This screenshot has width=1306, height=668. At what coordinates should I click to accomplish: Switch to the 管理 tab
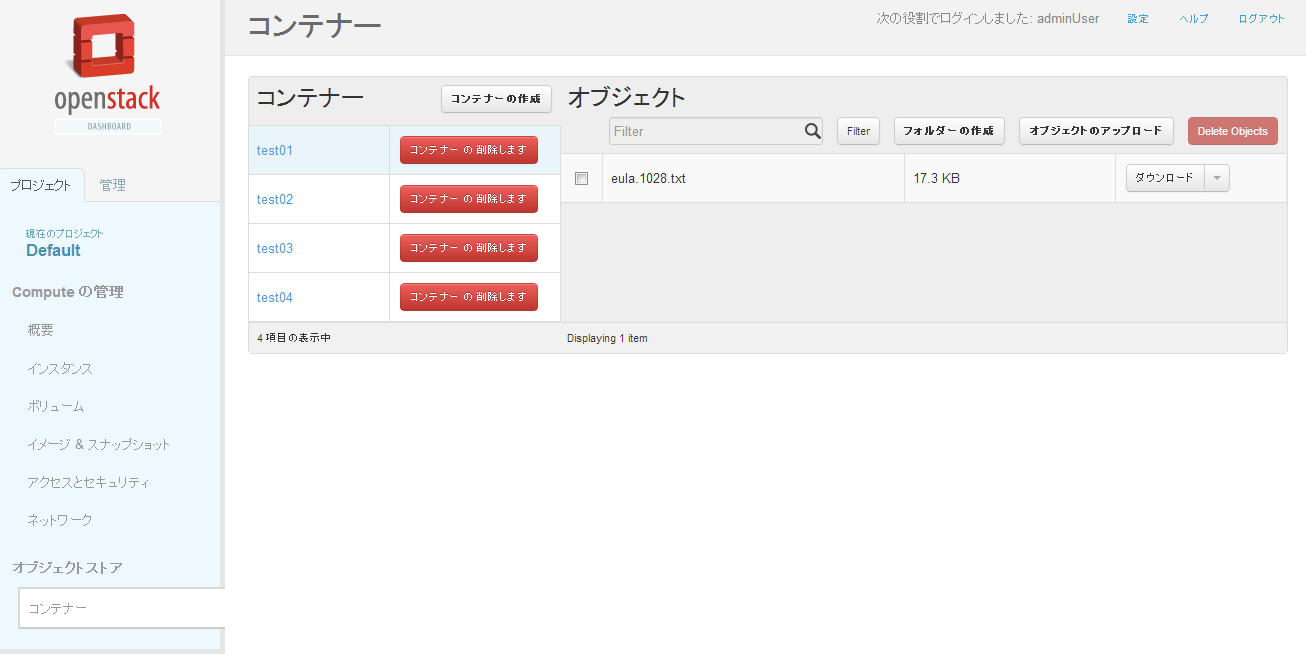(x=112, y=185)
